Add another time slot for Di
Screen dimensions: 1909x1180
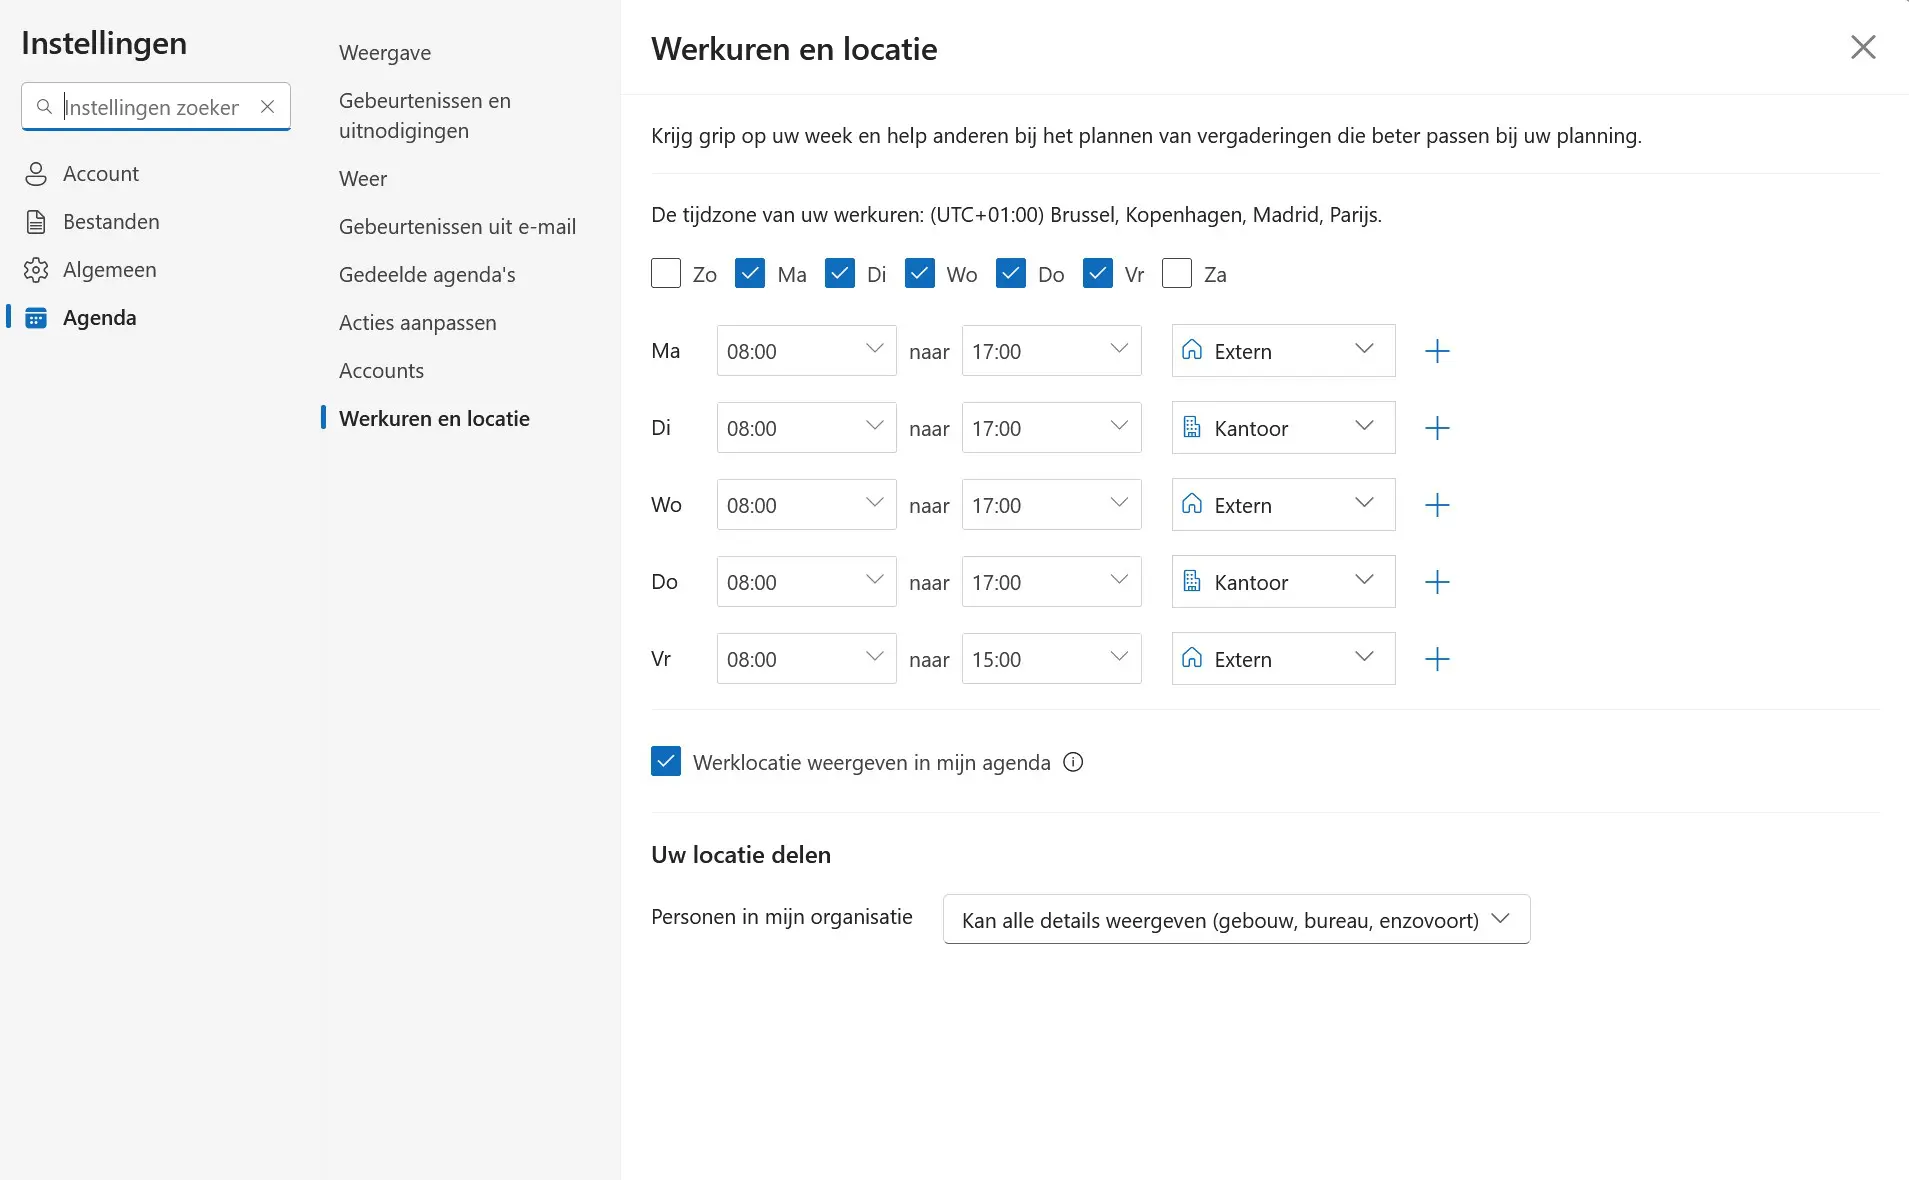1437,428
